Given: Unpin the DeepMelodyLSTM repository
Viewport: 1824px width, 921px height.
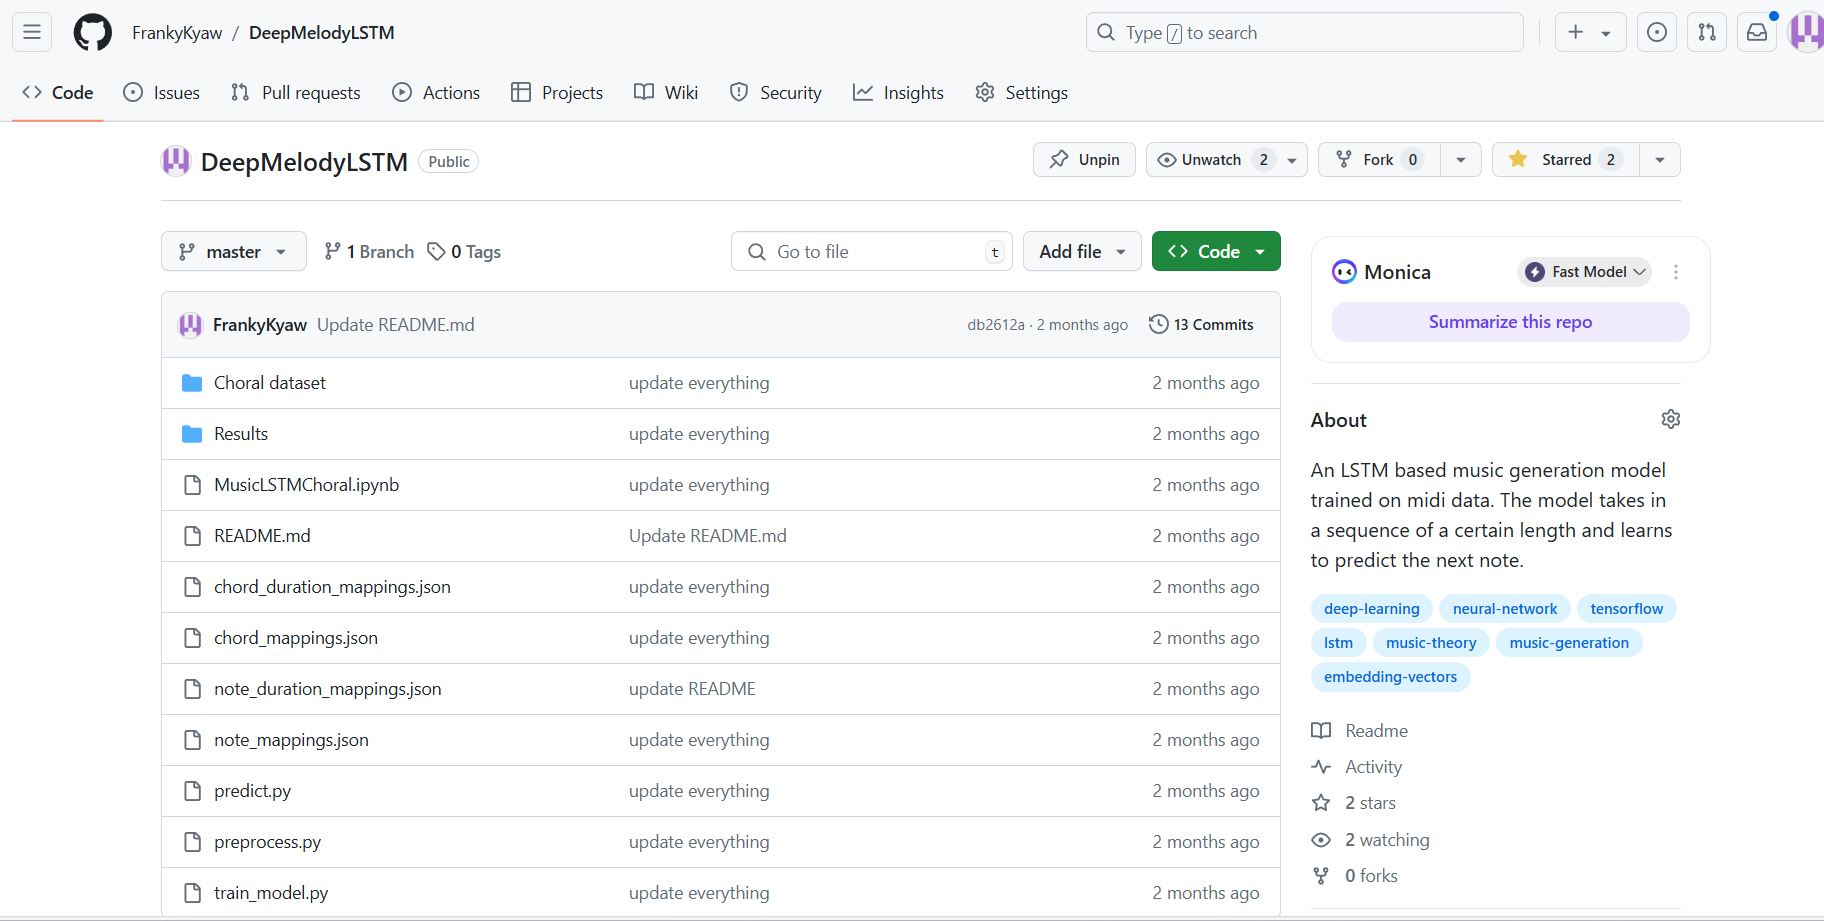Looking at the screenshot, I should point(1084,160).
